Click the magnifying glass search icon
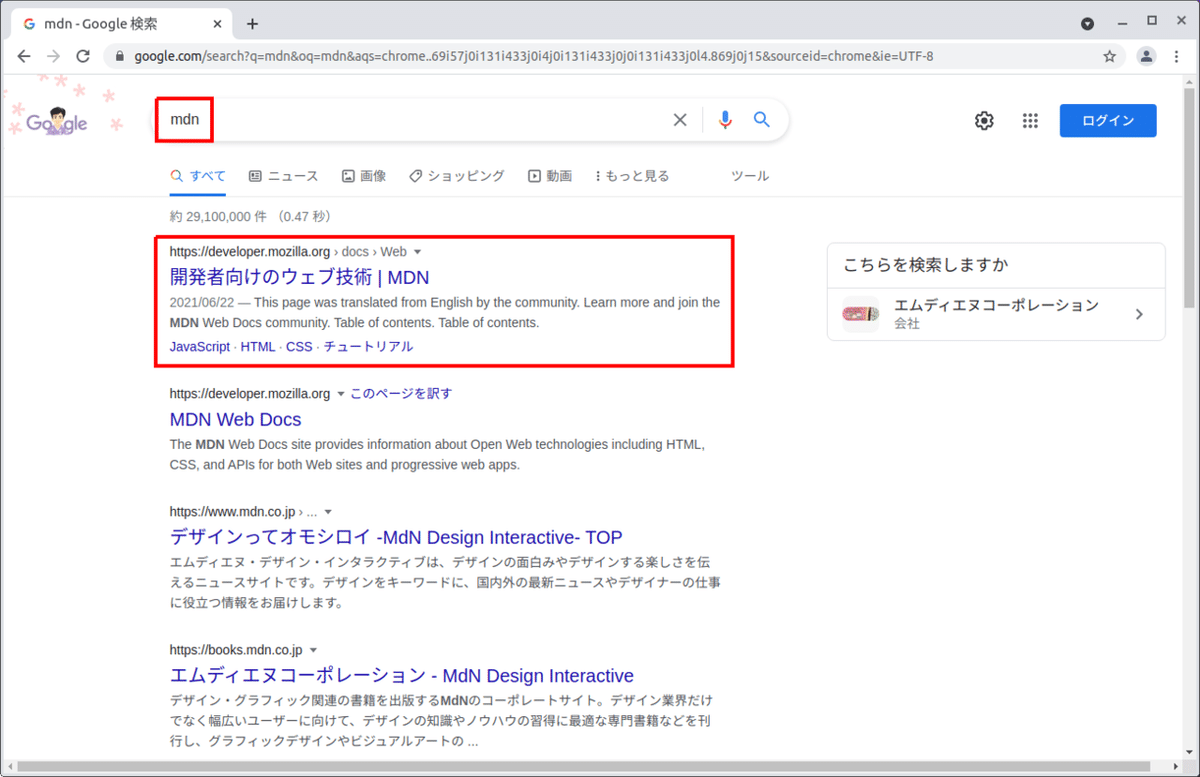1200x777 pixels. click(761, 119)
